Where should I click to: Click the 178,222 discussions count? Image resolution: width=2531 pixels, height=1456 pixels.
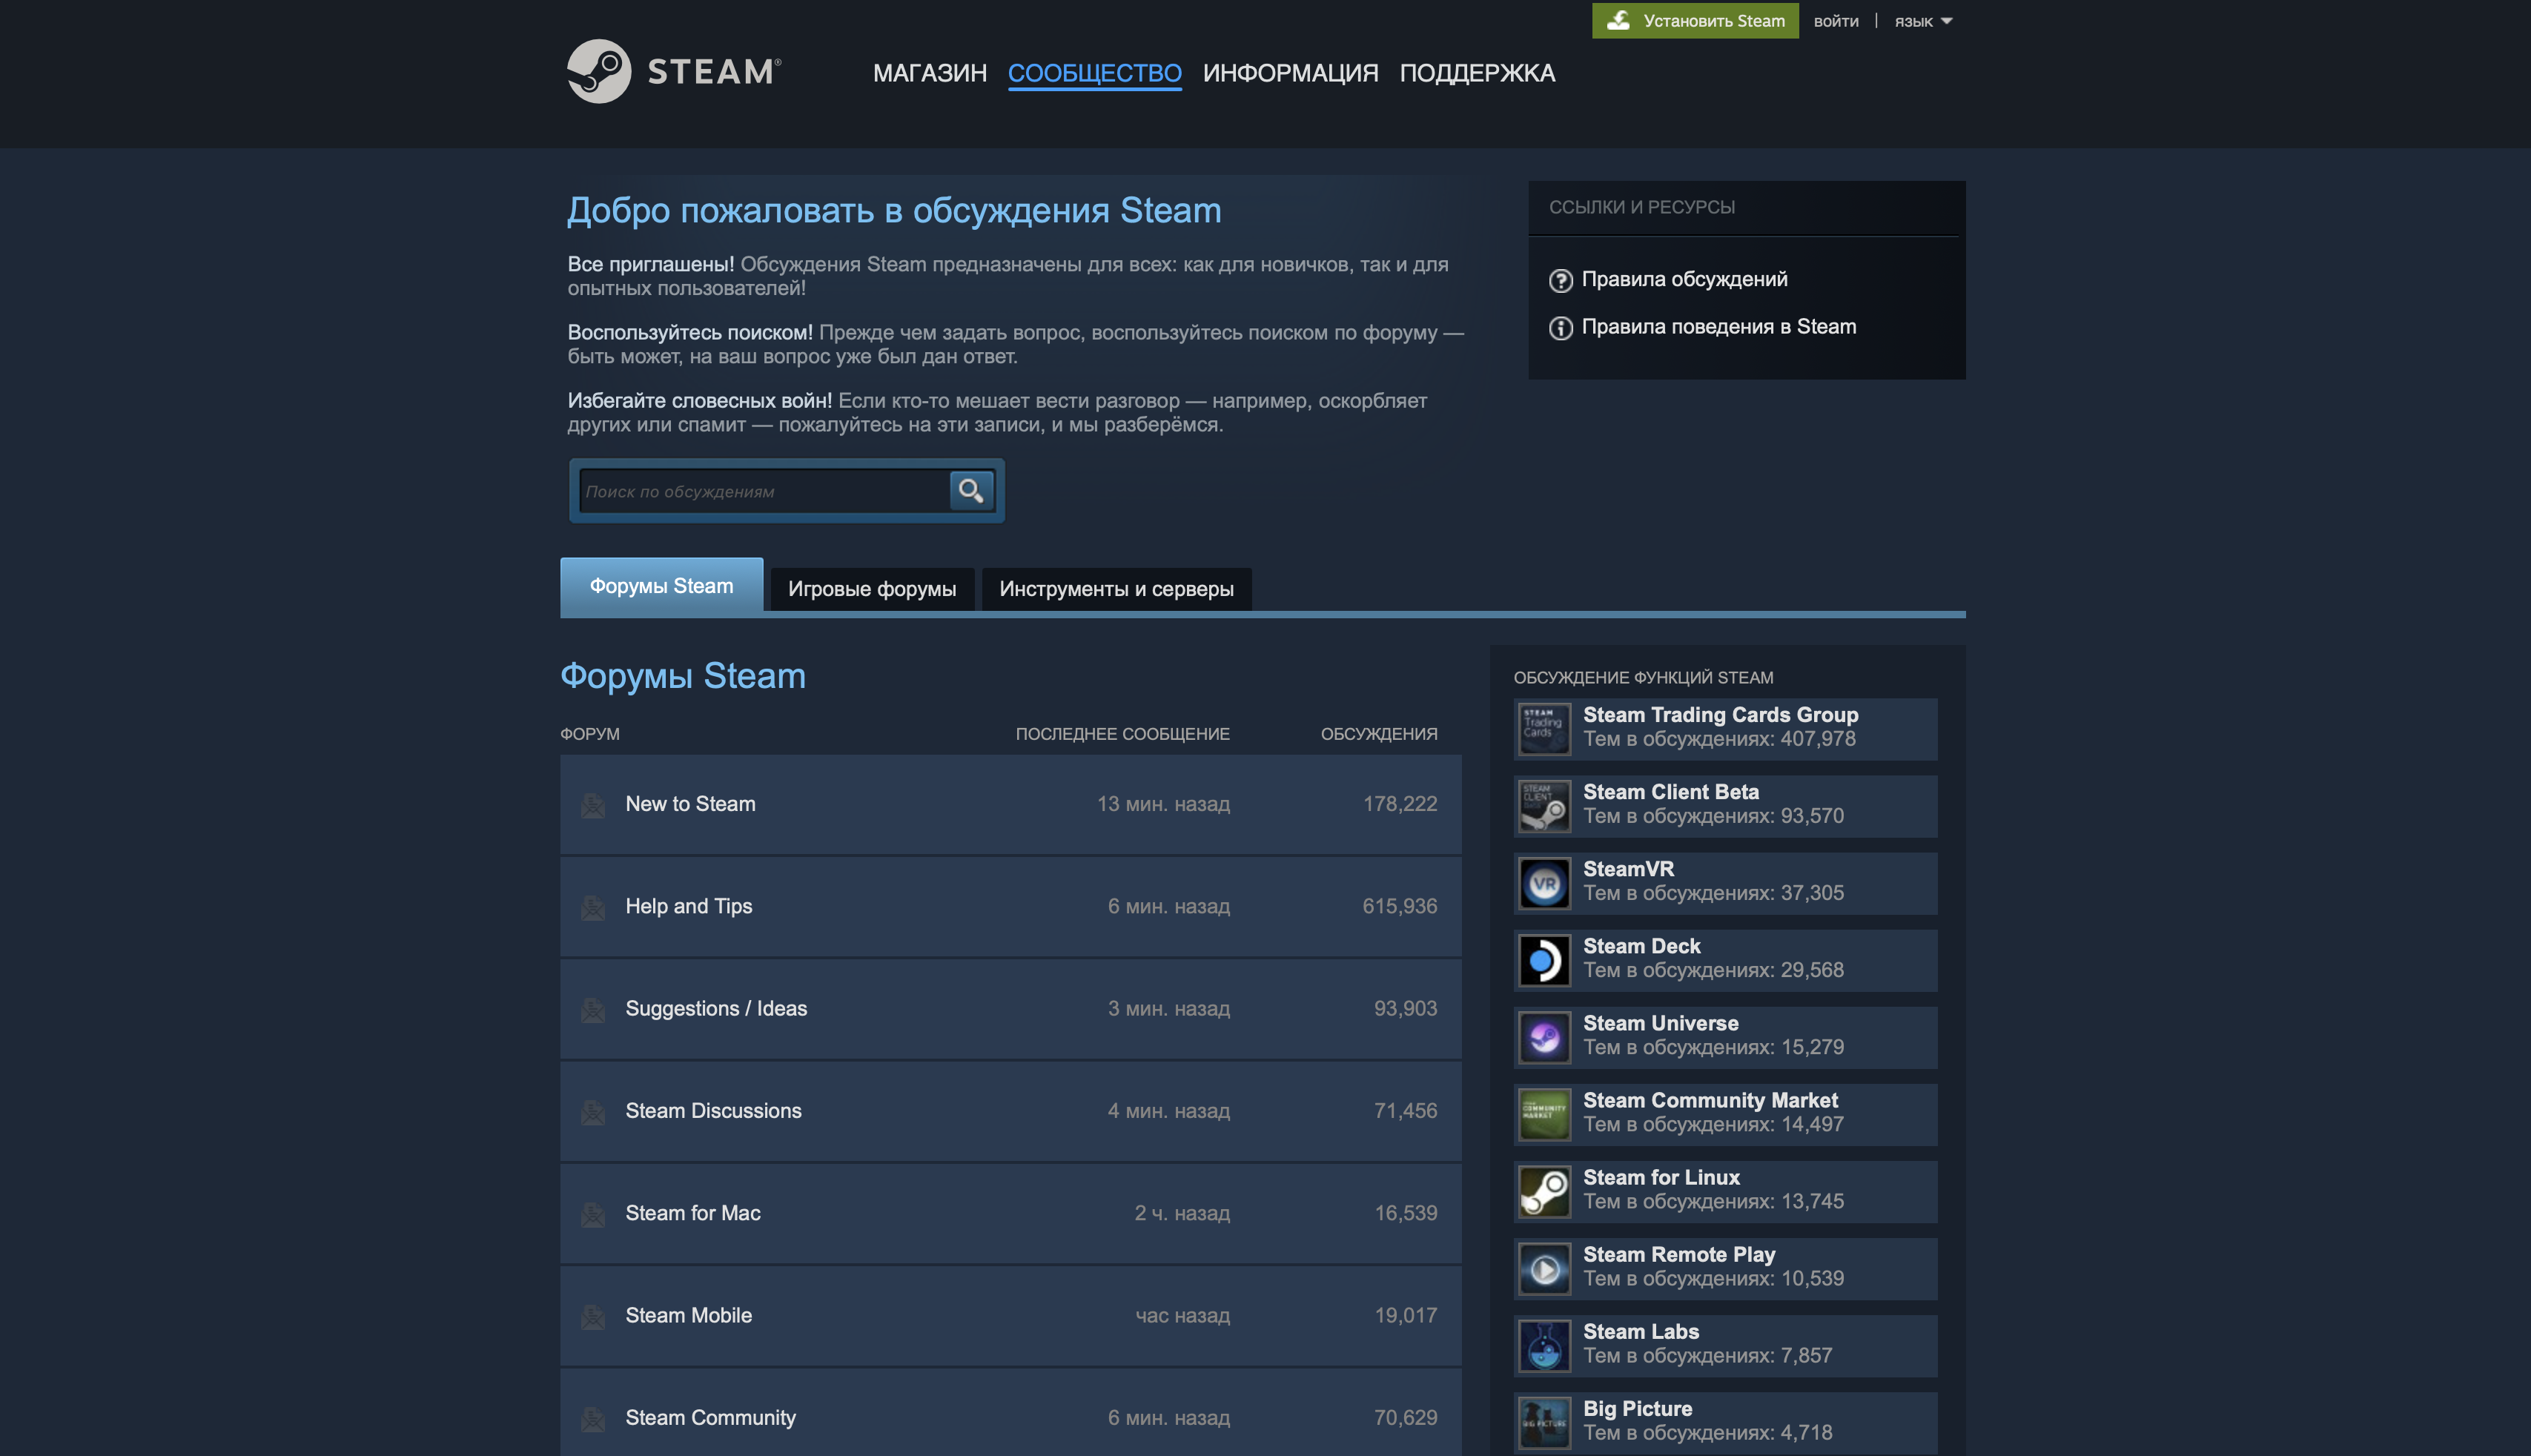pyautogui.click(x=1400, y=804)
